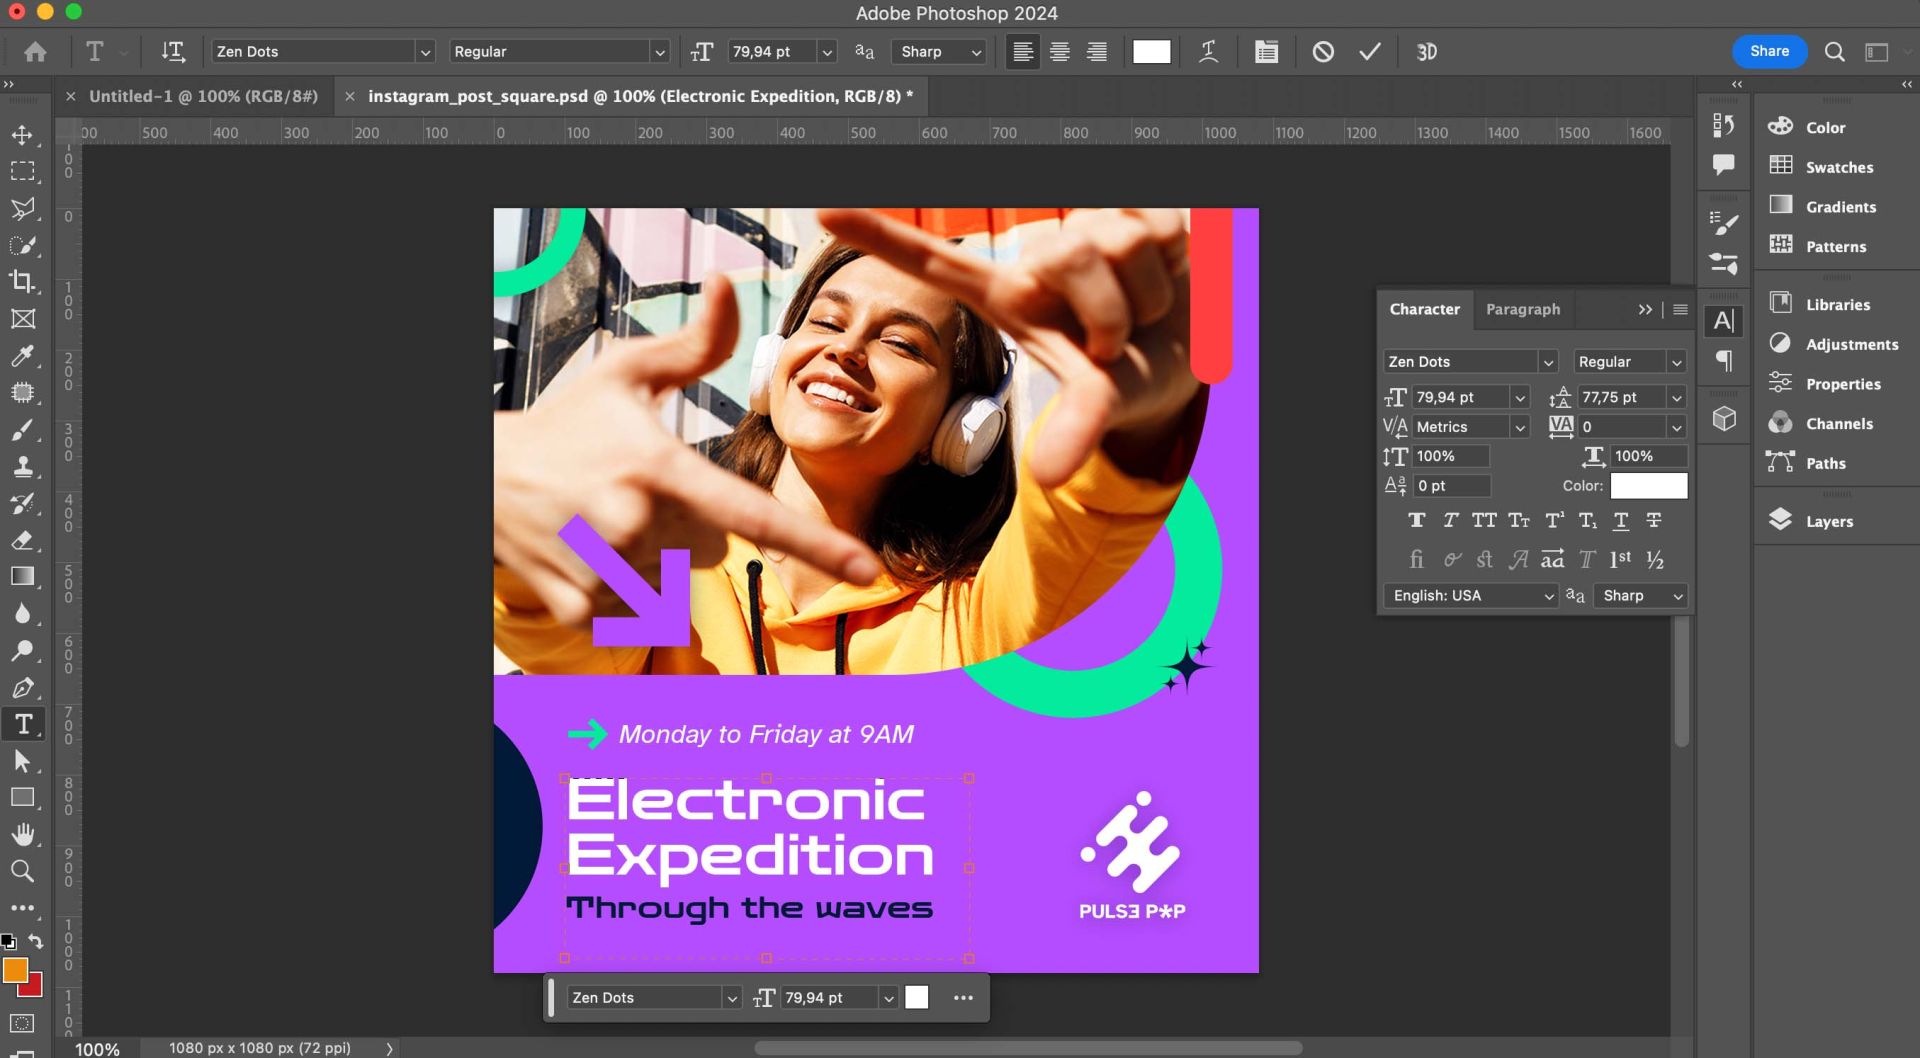
Task: Select the Move tool
Action: click(22, 134)
